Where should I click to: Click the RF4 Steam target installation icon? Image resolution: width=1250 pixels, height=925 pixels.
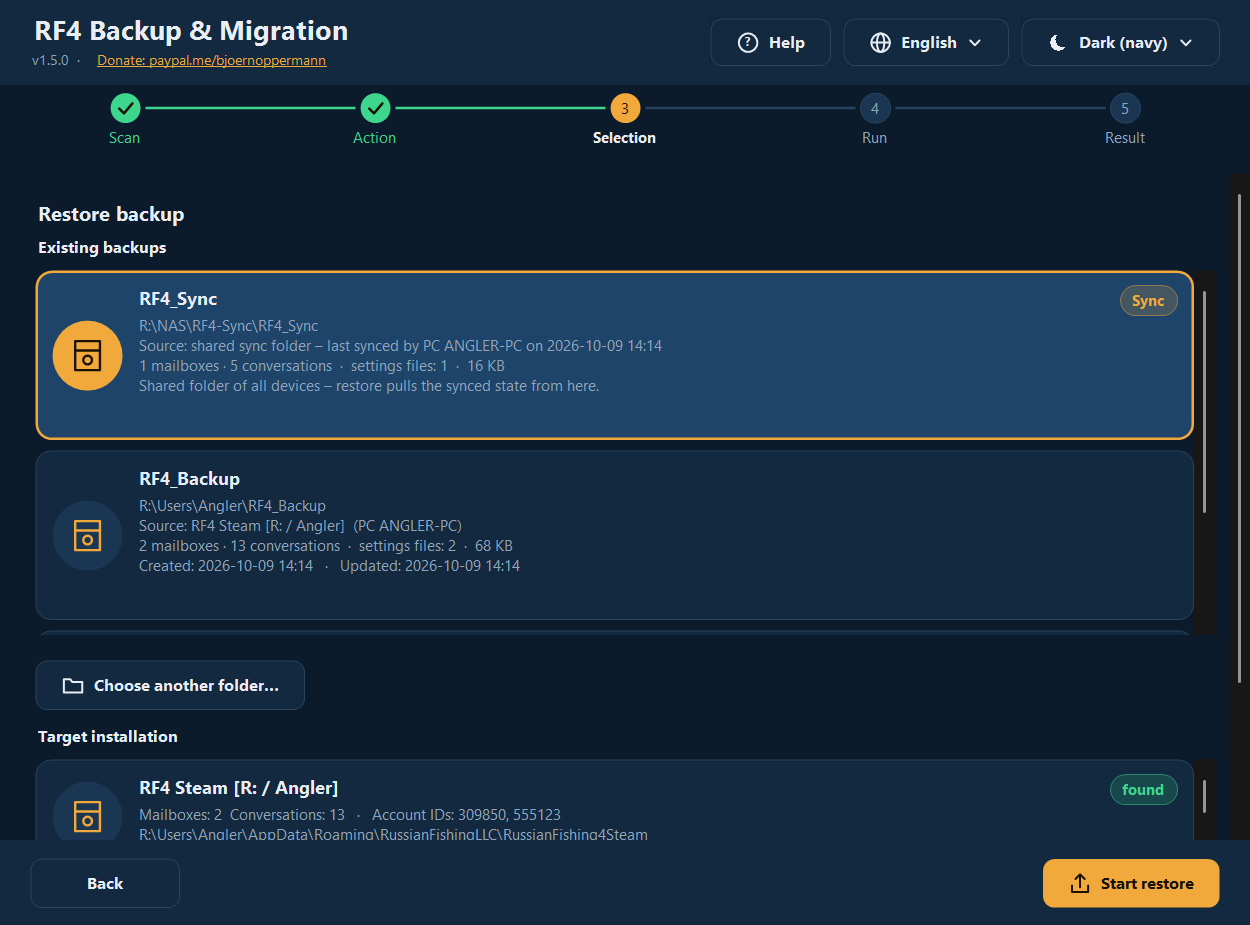coord(88,815)
